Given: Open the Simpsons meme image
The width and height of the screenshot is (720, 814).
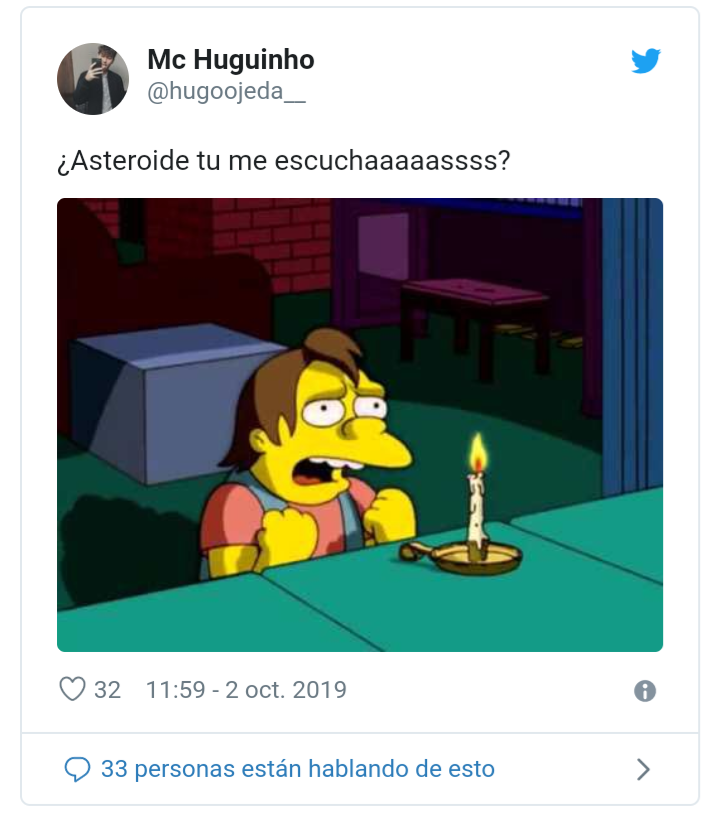Looking at the screenshot, I should click(360, 425).
